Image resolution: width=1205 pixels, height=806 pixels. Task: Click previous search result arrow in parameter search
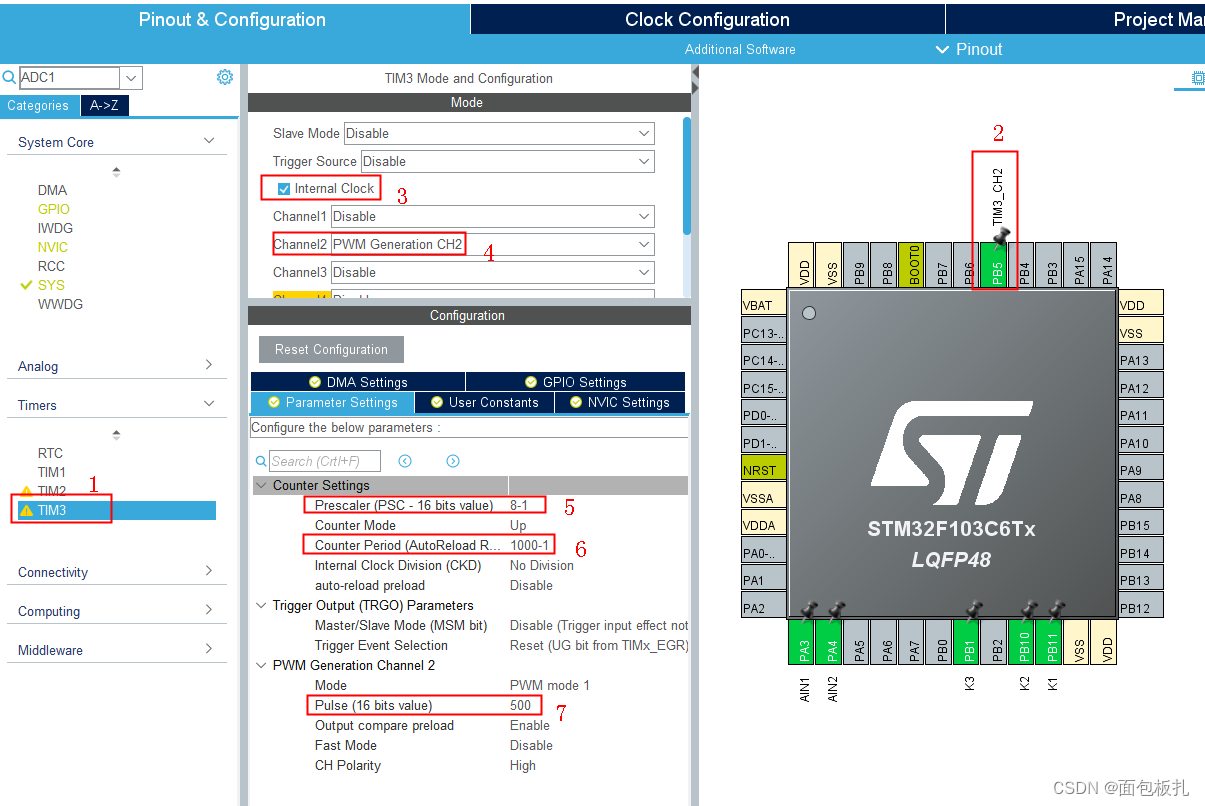[405, 461]
